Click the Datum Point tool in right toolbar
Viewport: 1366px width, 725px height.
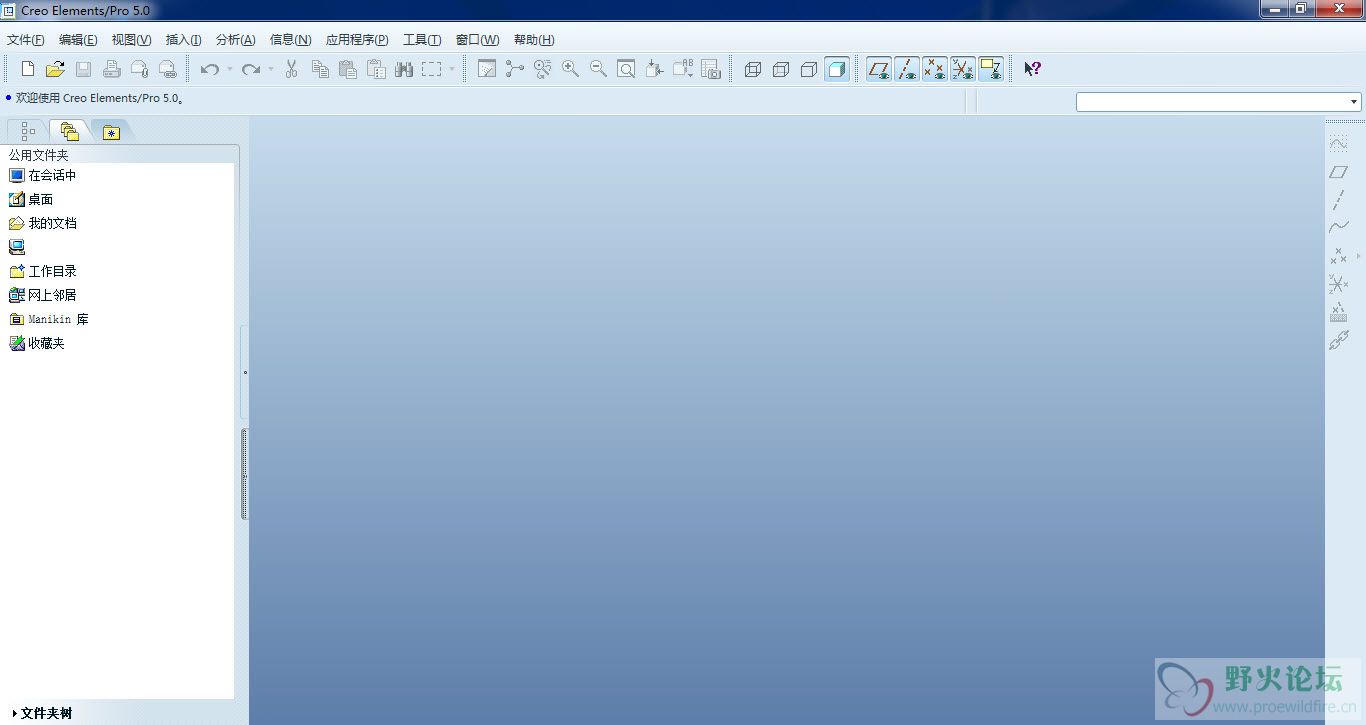pos(1338,256)
